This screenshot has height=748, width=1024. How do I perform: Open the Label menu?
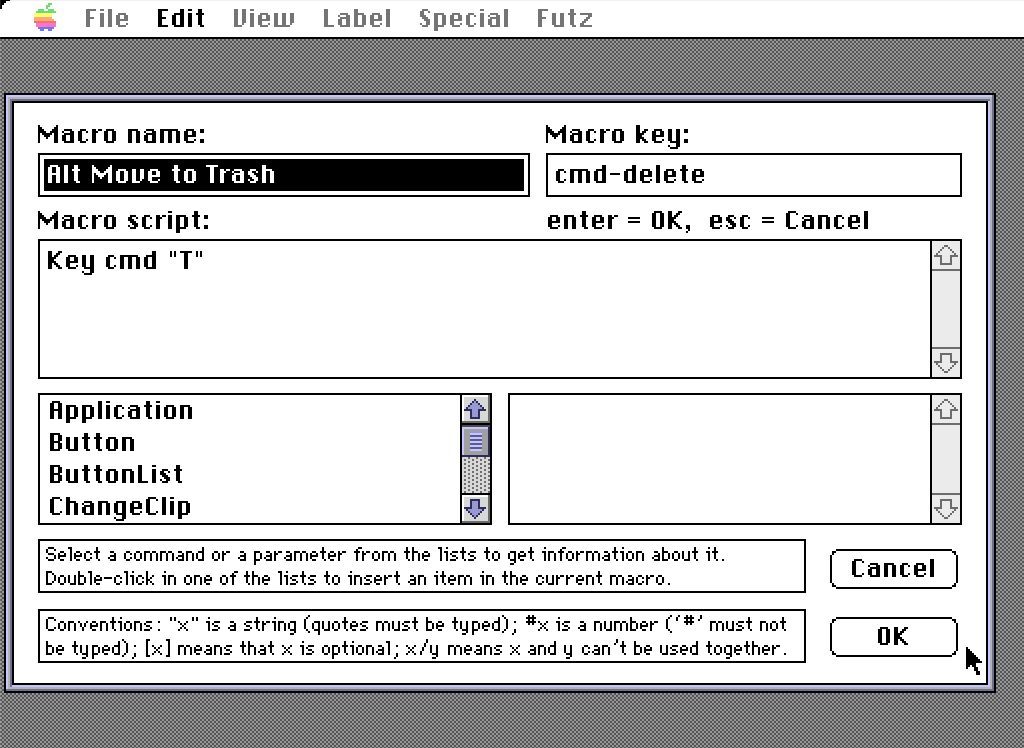(x=356, y=18)
